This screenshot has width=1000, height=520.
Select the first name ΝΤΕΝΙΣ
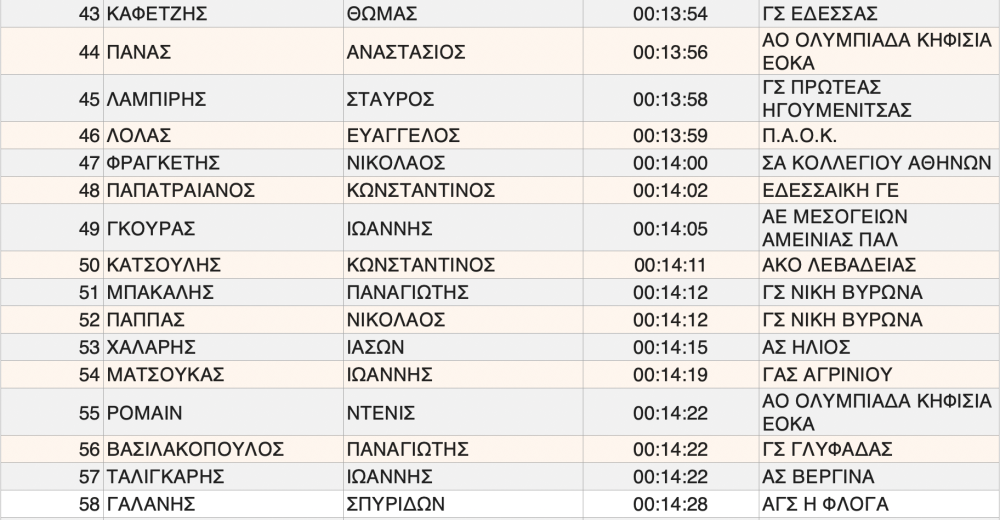[380, 413]
